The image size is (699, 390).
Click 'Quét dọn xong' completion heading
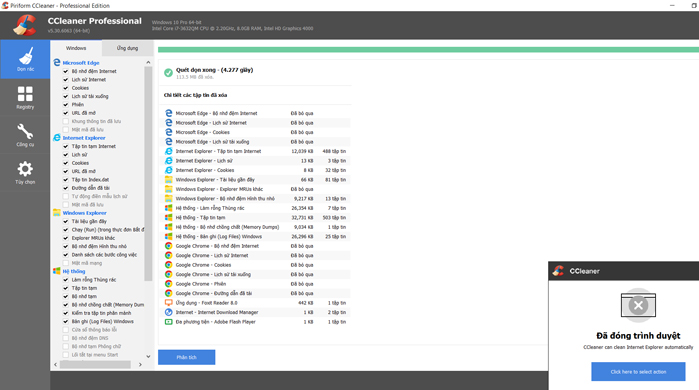point(214,70)
